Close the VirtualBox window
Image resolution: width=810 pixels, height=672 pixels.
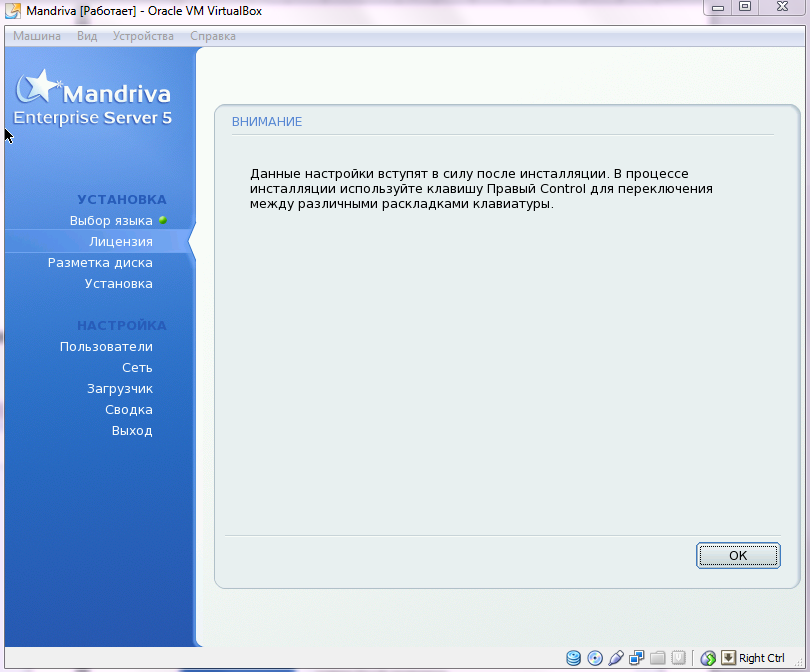click(x=782, y=7)
